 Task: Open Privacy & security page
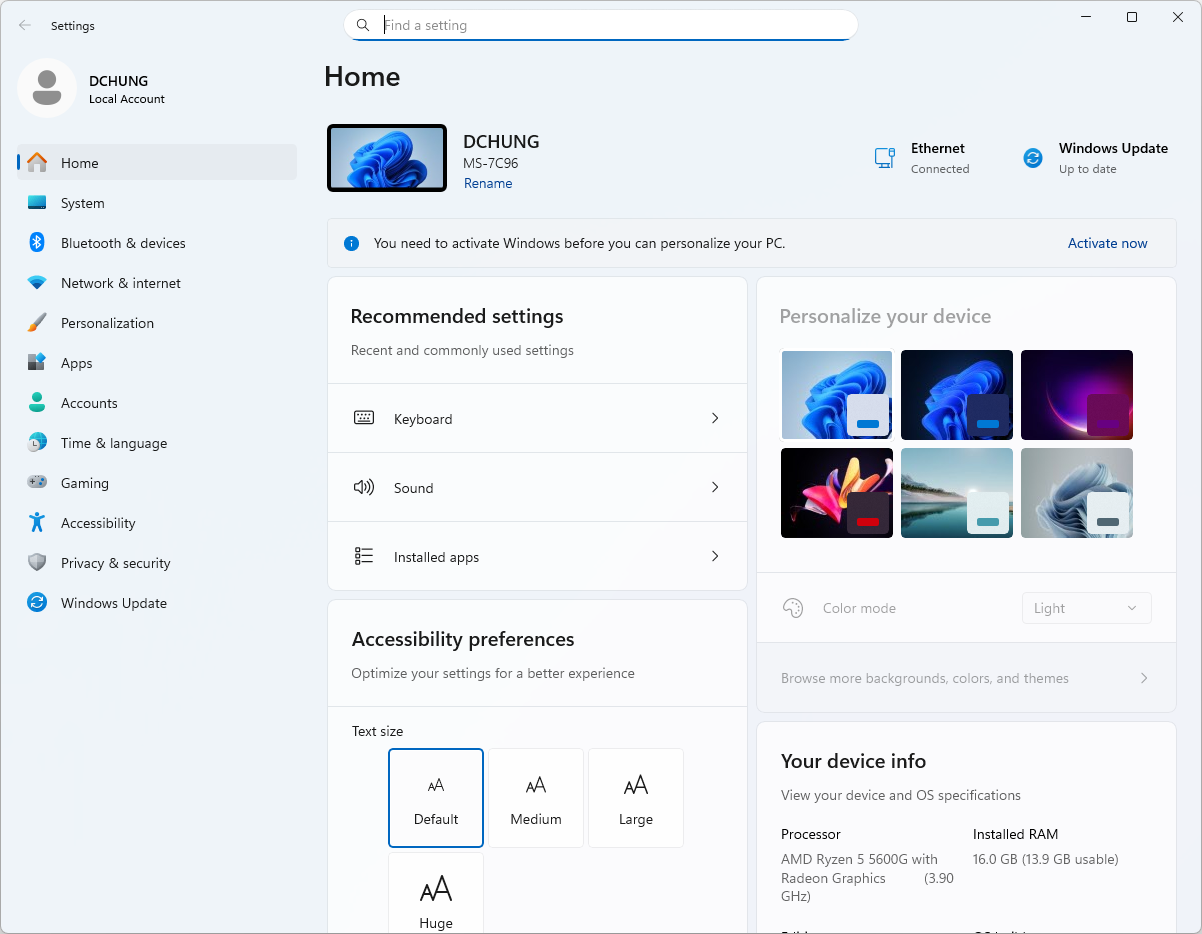tap(157, 563)
